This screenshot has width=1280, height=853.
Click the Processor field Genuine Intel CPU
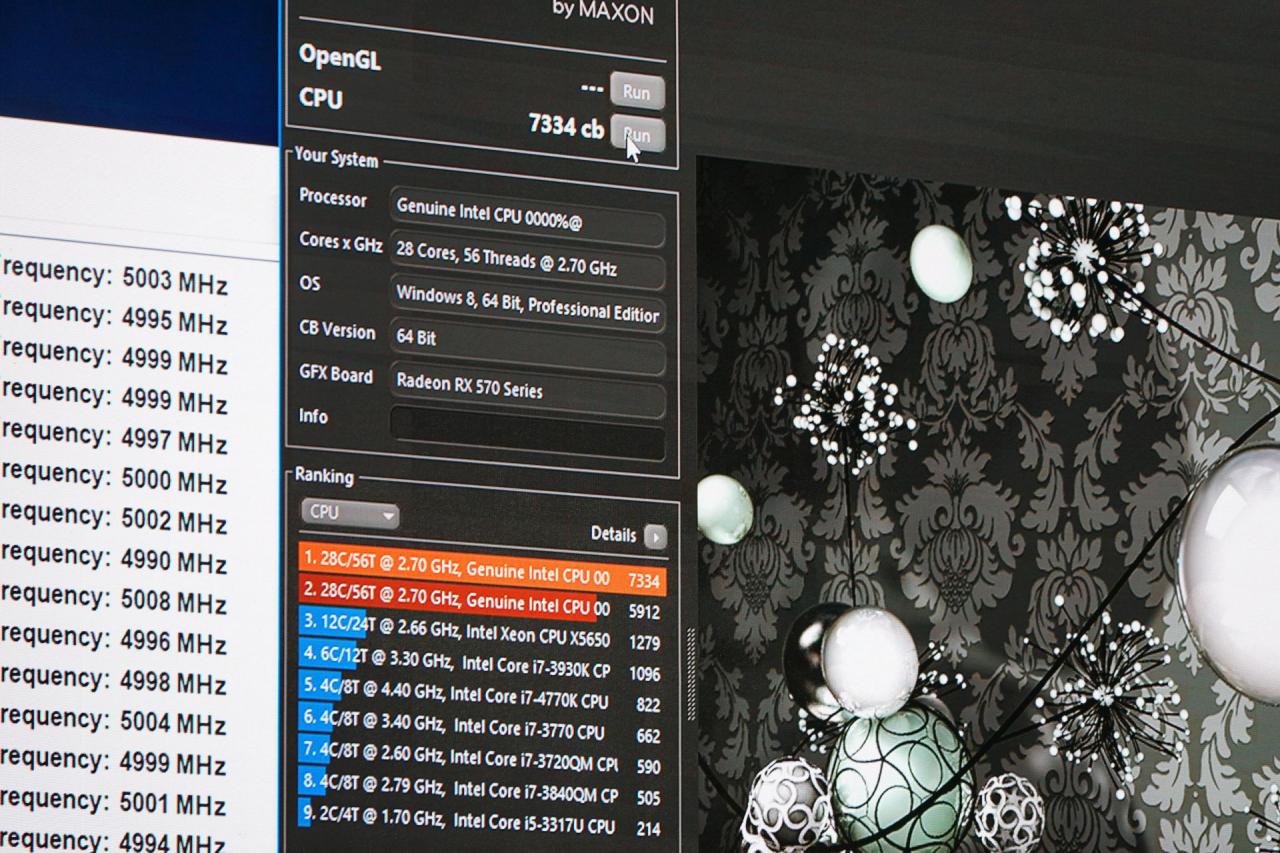(x=527, y=216)
